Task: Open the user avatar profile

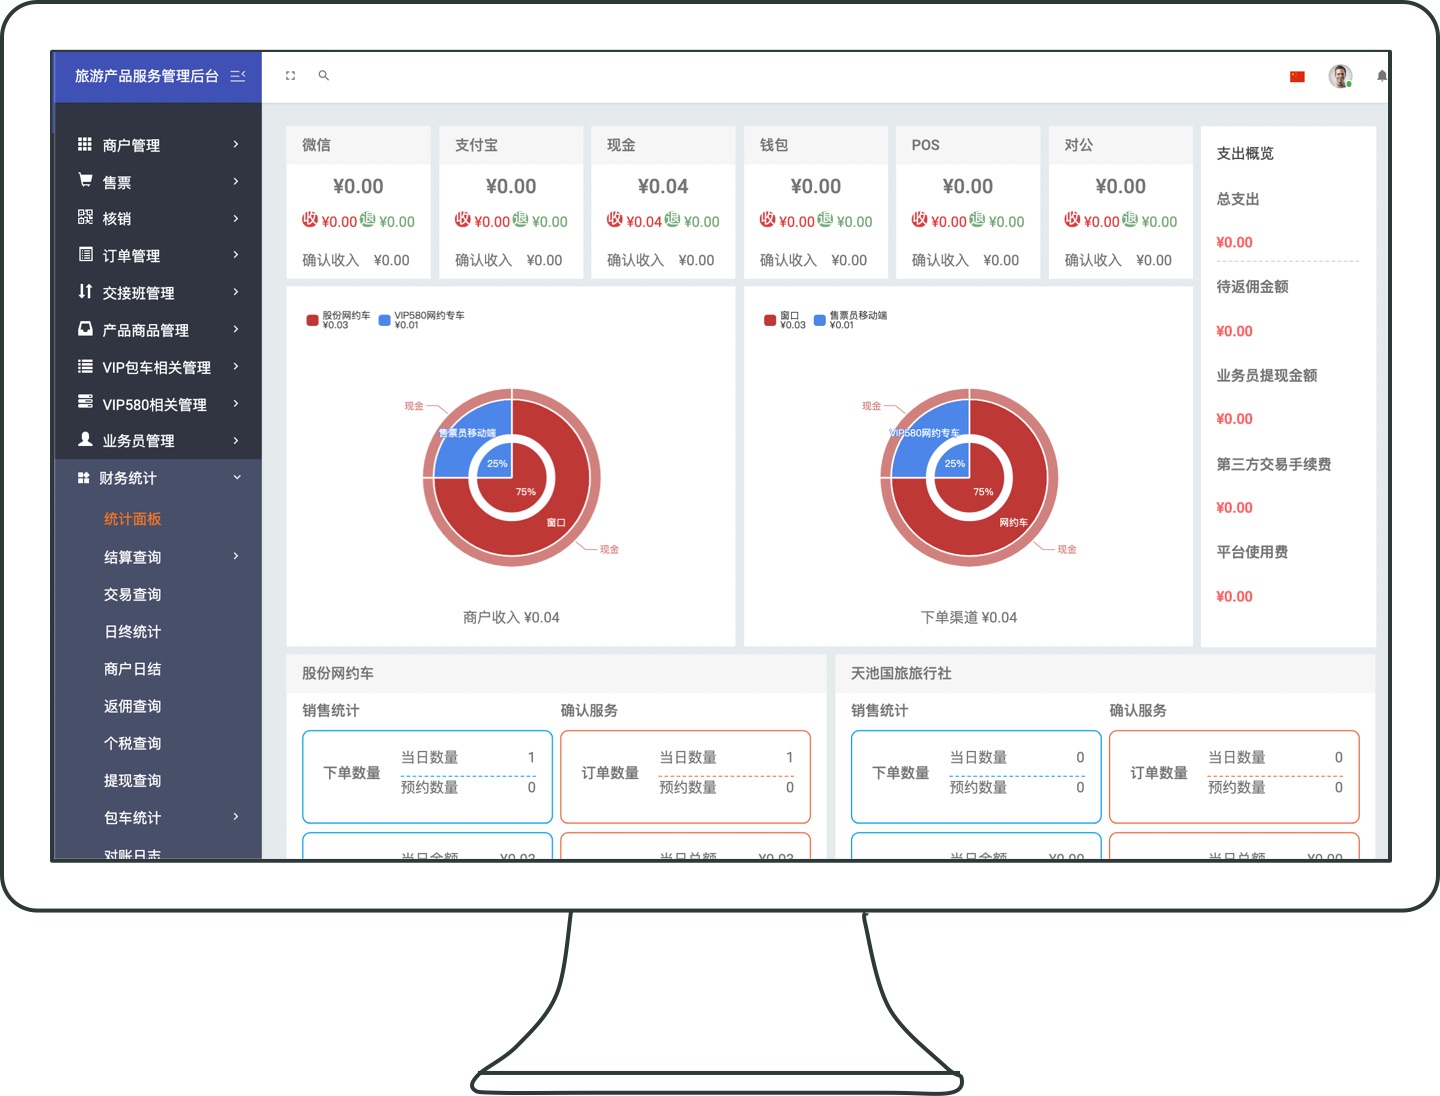Action: pyautogui.click(x=1340, y=76)
